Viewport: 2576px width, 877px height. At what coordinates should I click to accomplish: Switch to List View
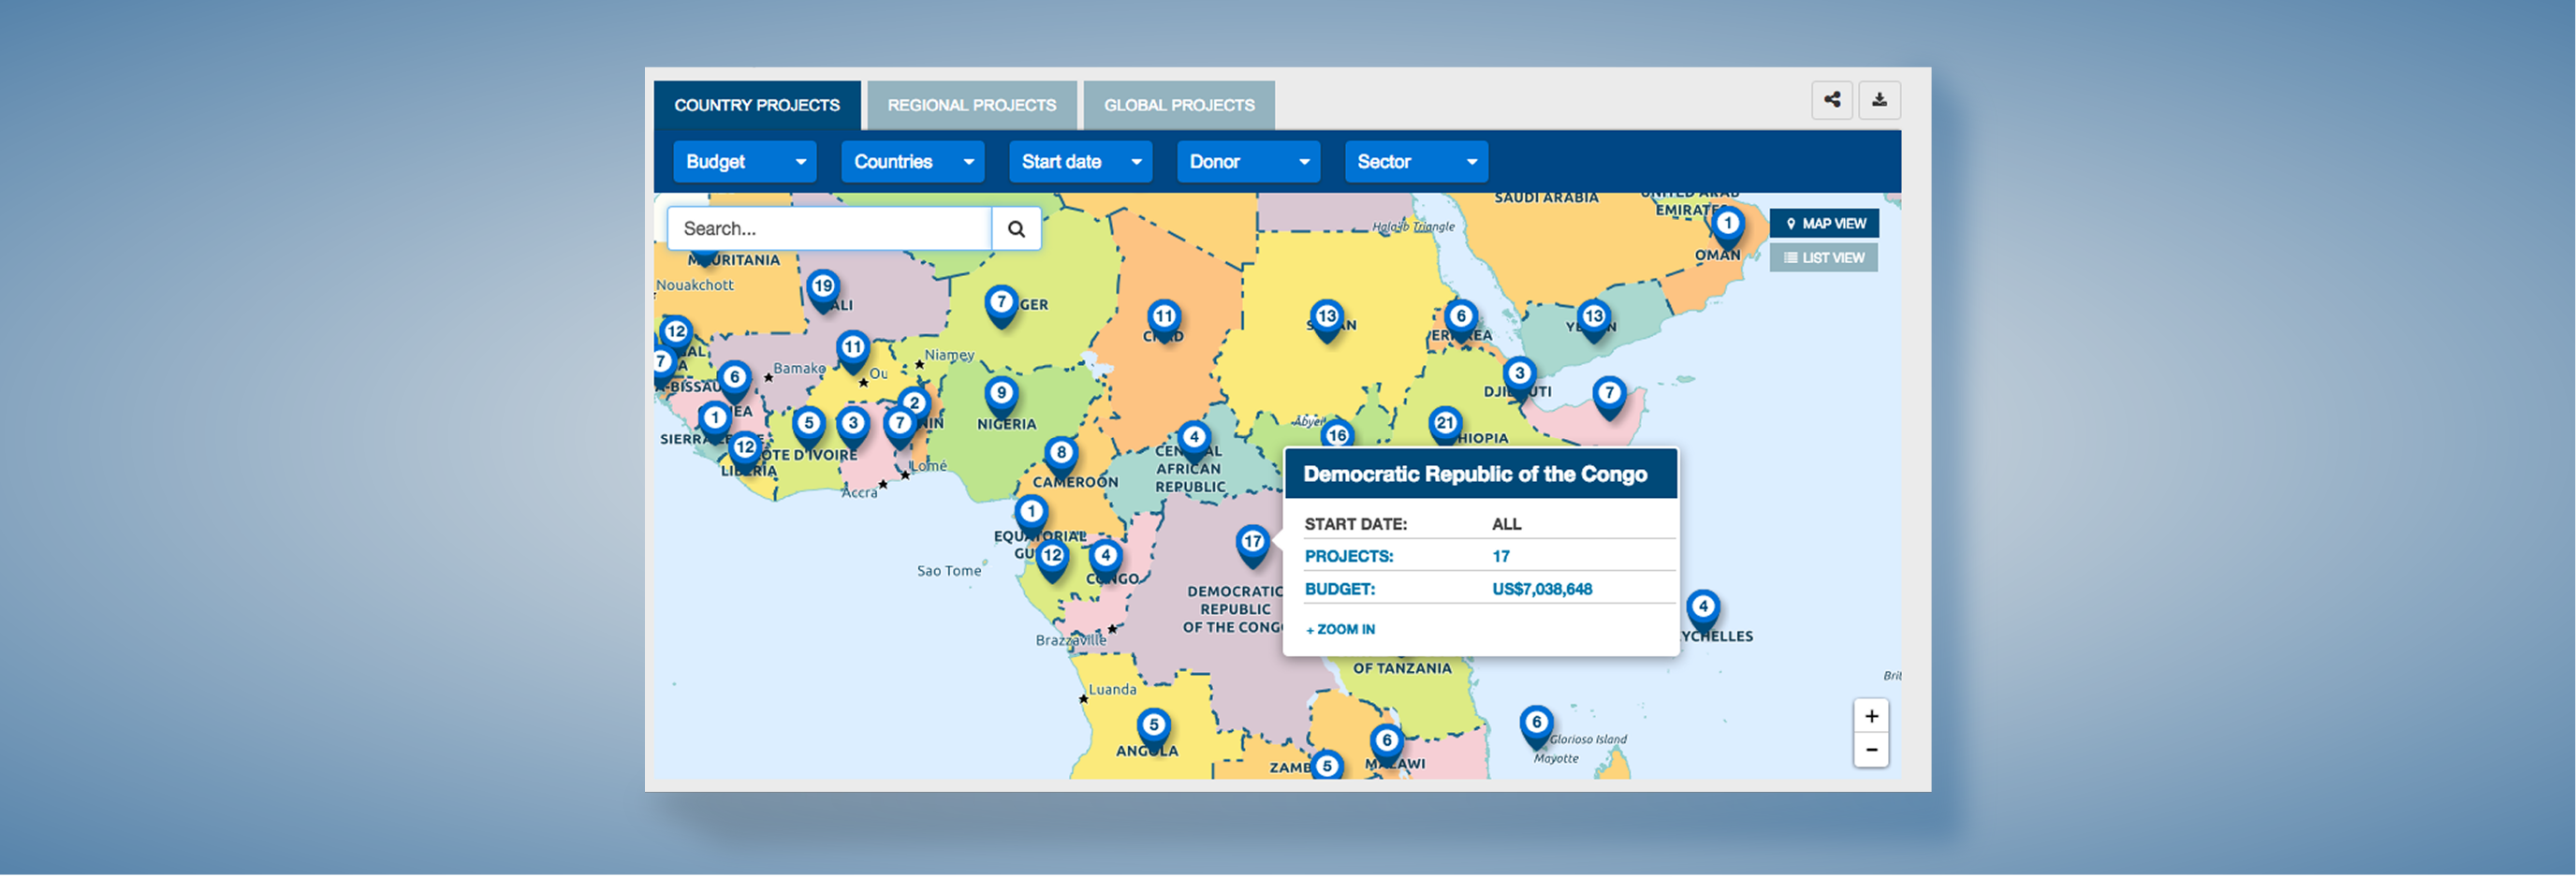(x=1824, y=258)
